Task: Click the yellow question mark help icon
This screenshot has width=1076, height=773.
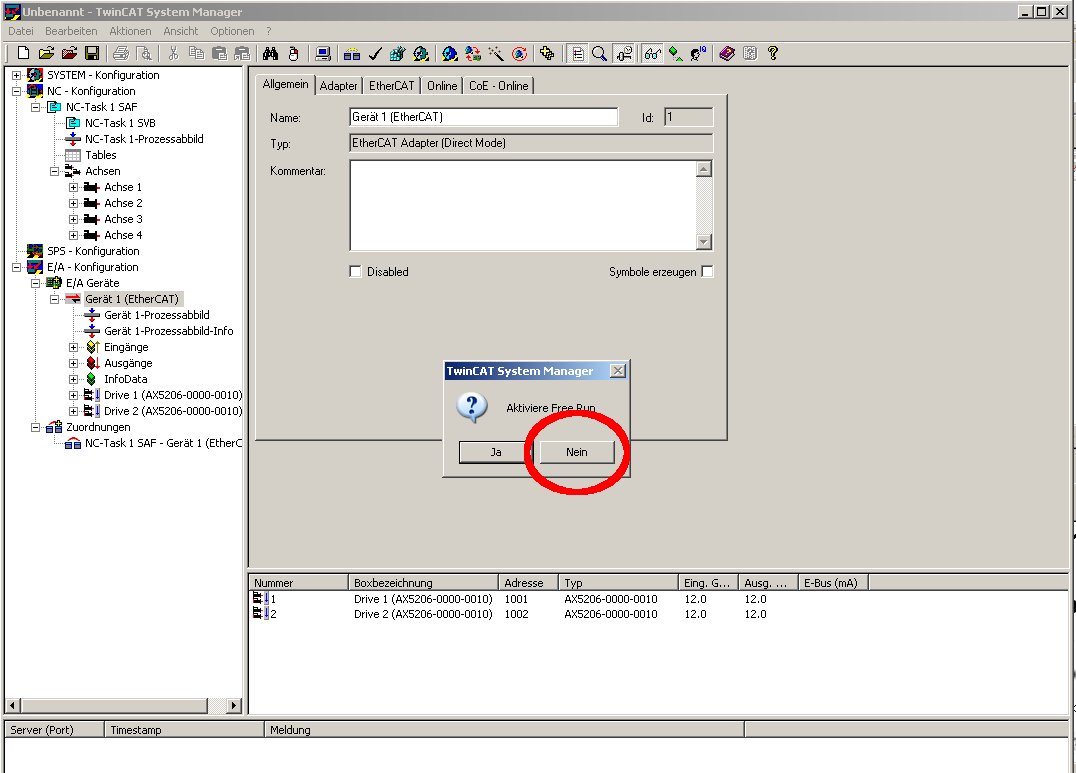Action: pos(773,54)
